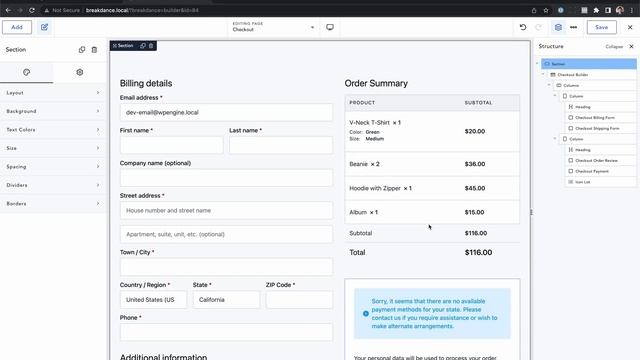
Task: Select Checkout Payment in Structure tree
Action: pos(600,171)
